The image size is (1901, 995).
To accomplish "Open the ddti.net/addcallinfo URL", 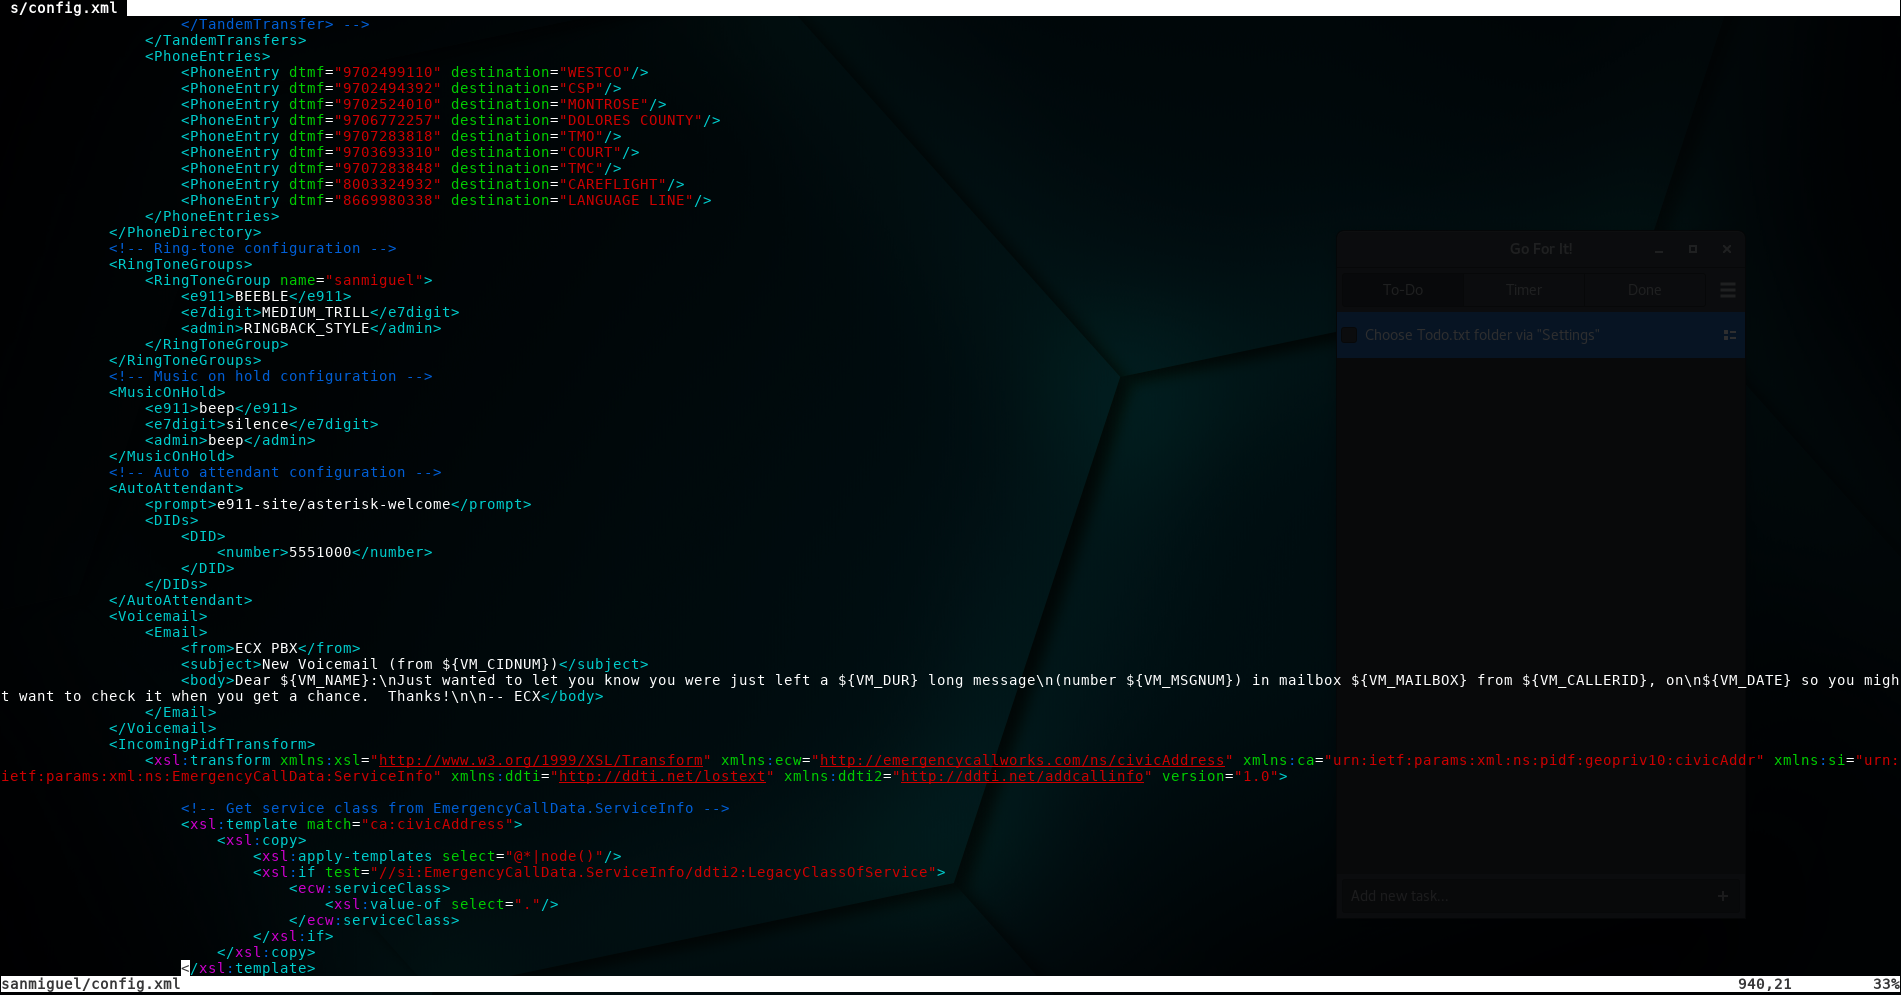I will point(1022,776).
